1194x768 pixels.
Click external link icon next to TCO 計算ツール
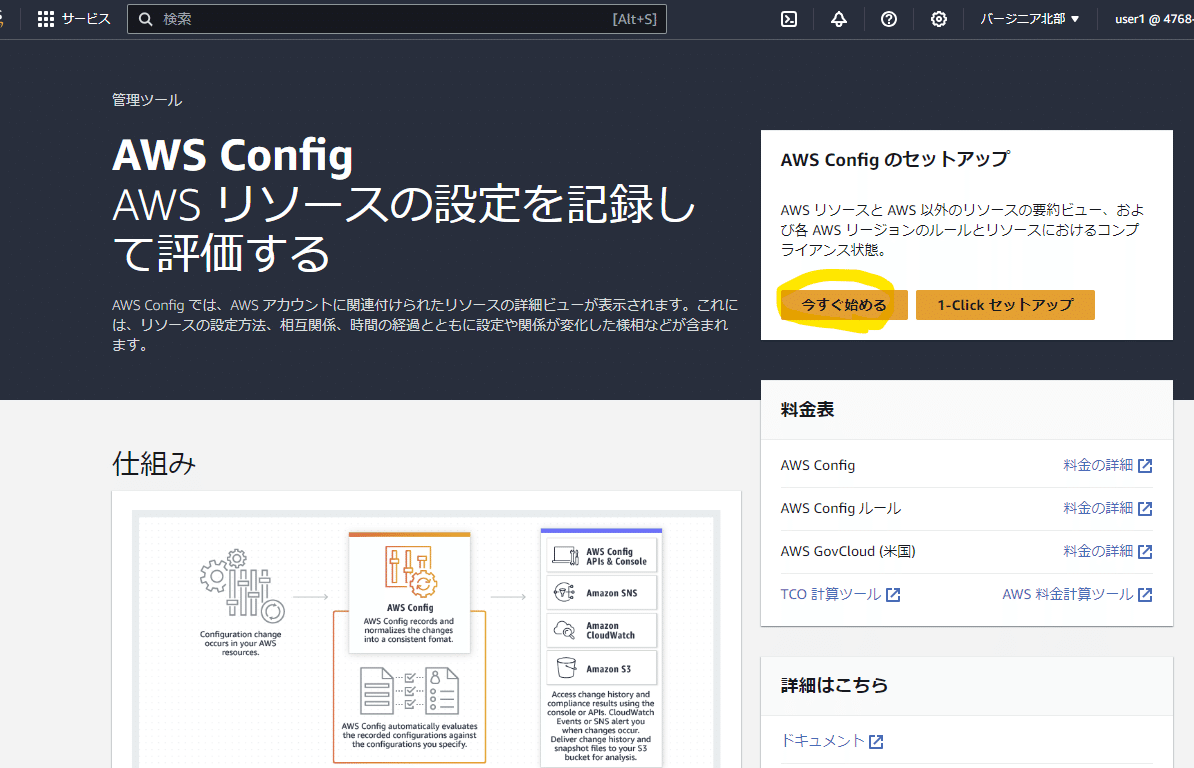[x=893, y=594]
